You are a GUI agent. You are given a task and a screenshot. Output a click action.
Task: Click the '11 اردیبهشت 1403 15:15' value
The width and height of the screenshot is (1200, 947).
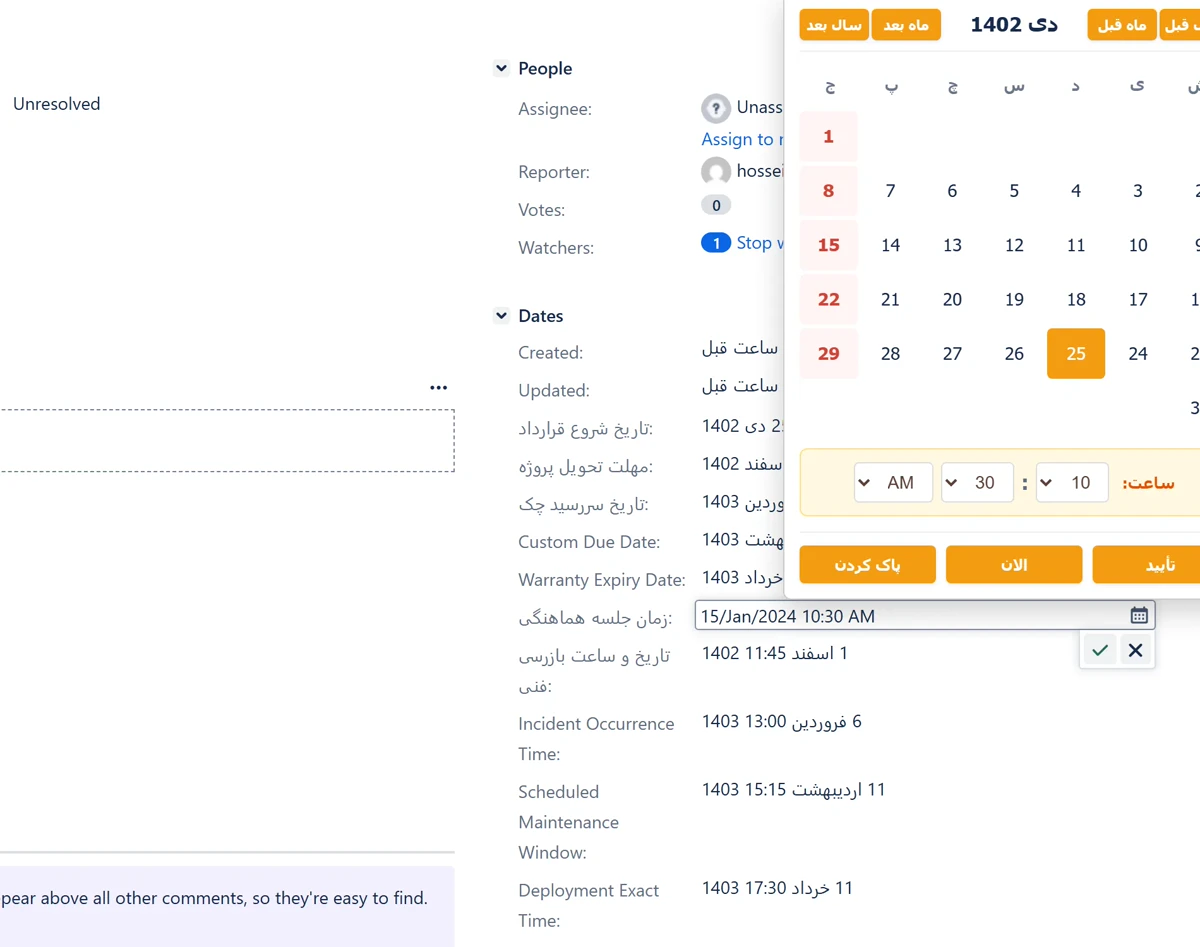pos(793,789)
